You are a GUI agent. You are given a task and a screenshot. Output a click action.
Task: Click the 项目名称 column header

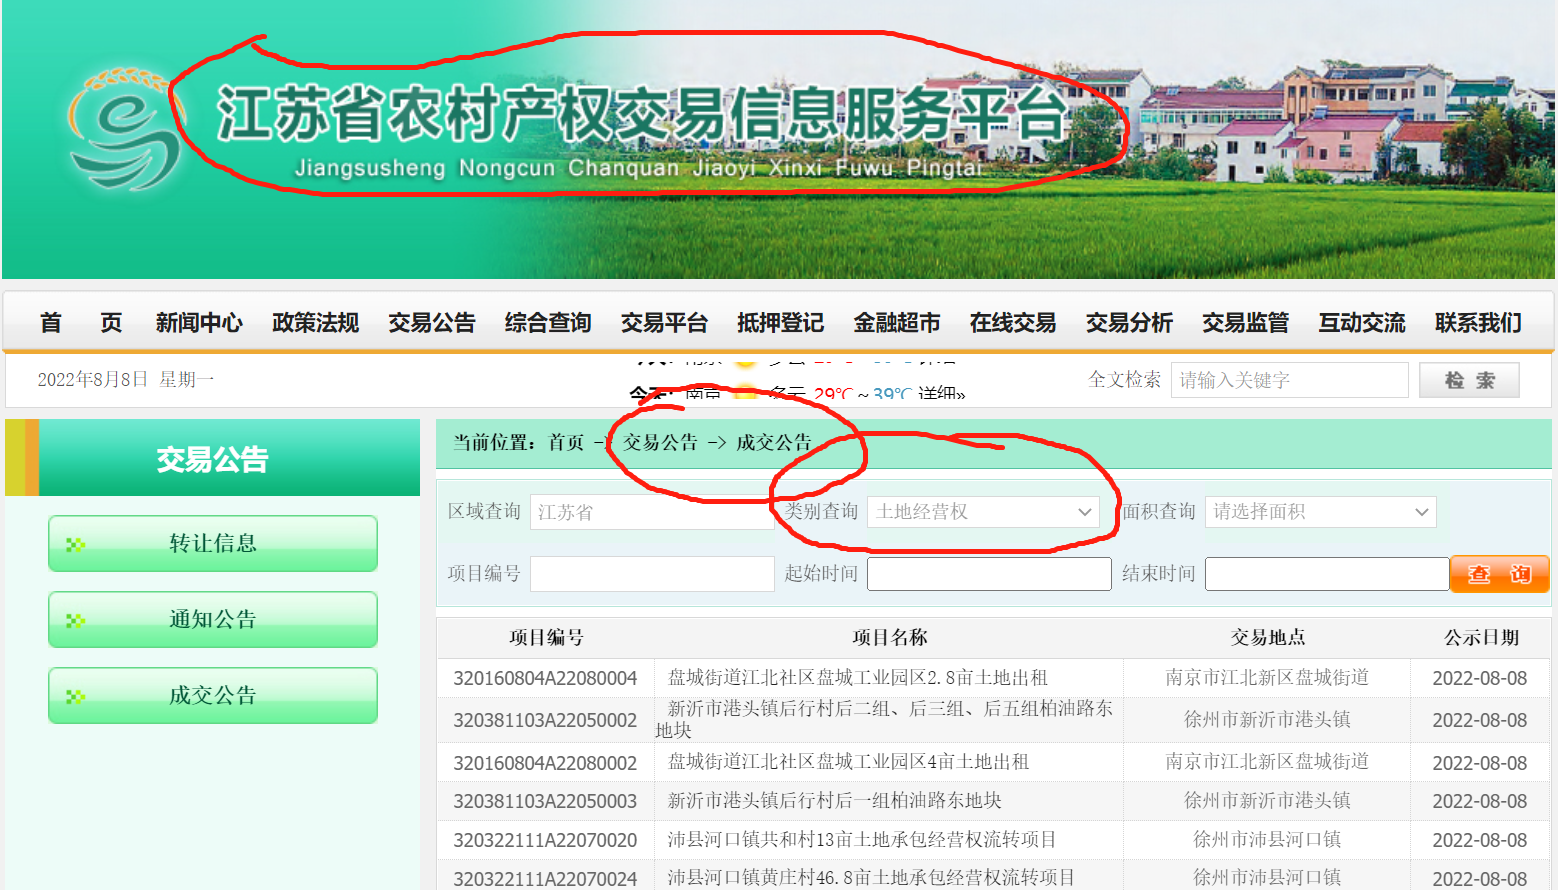pyautogui.click(x=889, y=637)
